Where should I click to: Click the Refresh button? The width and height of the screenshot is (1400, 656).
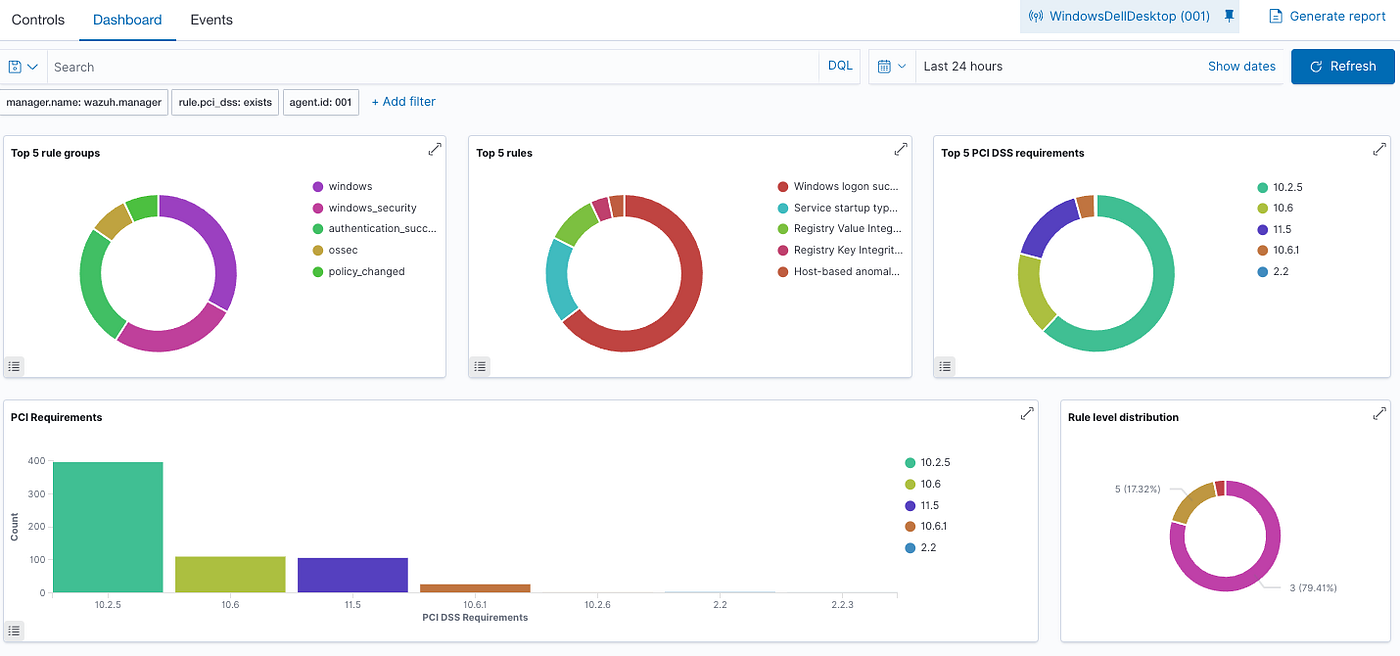(1341, 66)
